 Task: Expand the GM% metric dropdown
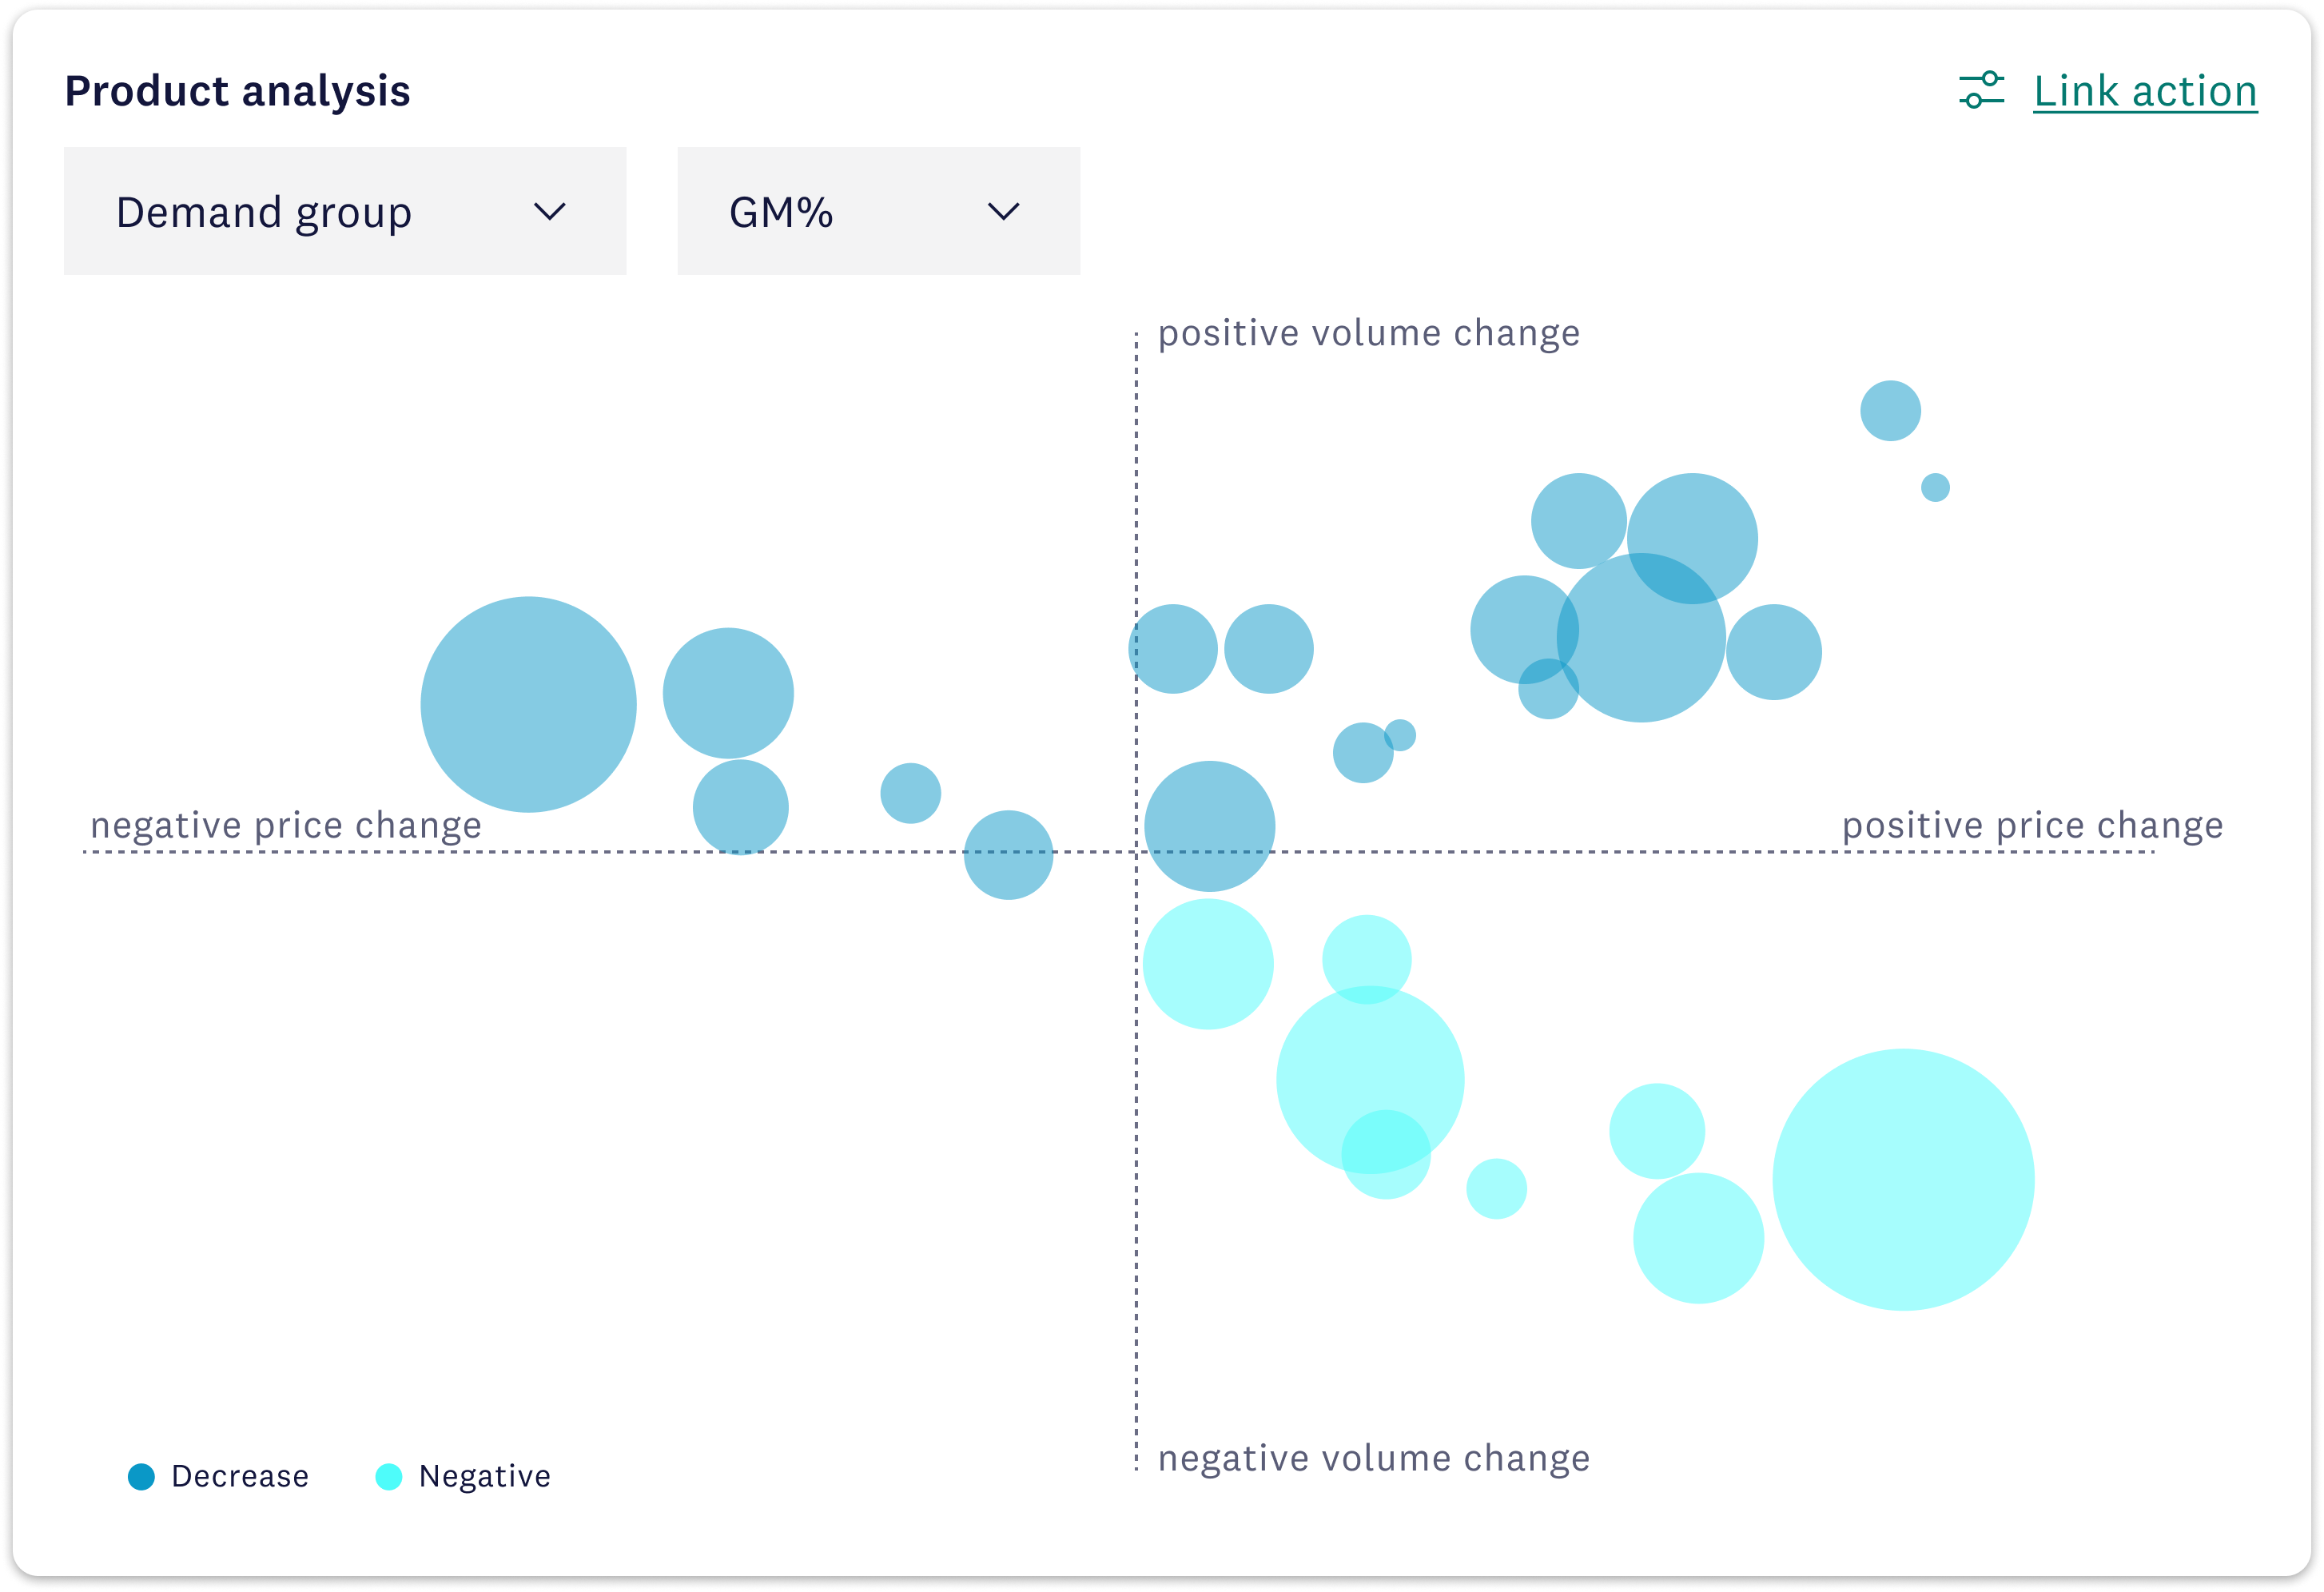[x=878, y=211]
